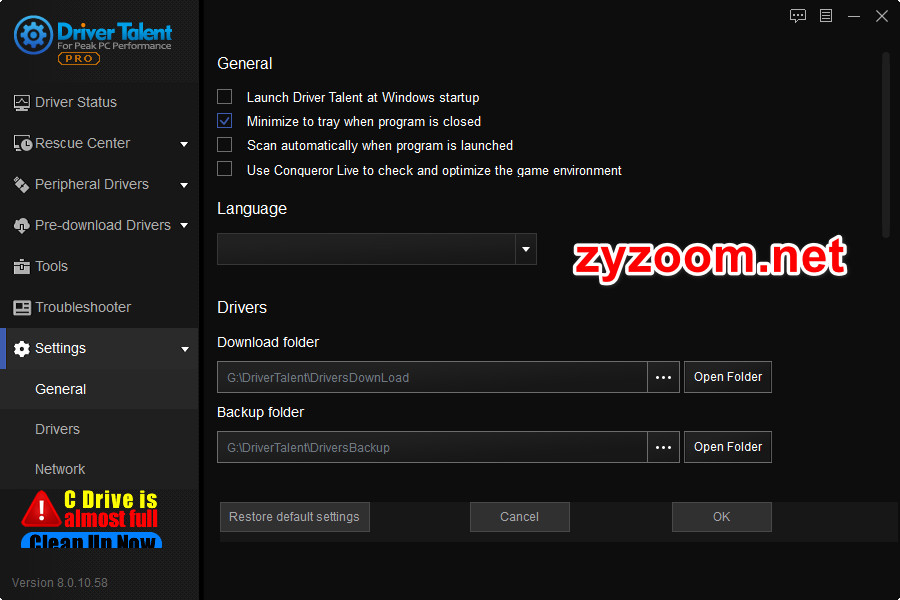Open the Language dropdown arrow
Screen dimensions: 900x600
(x=526, y=249)
